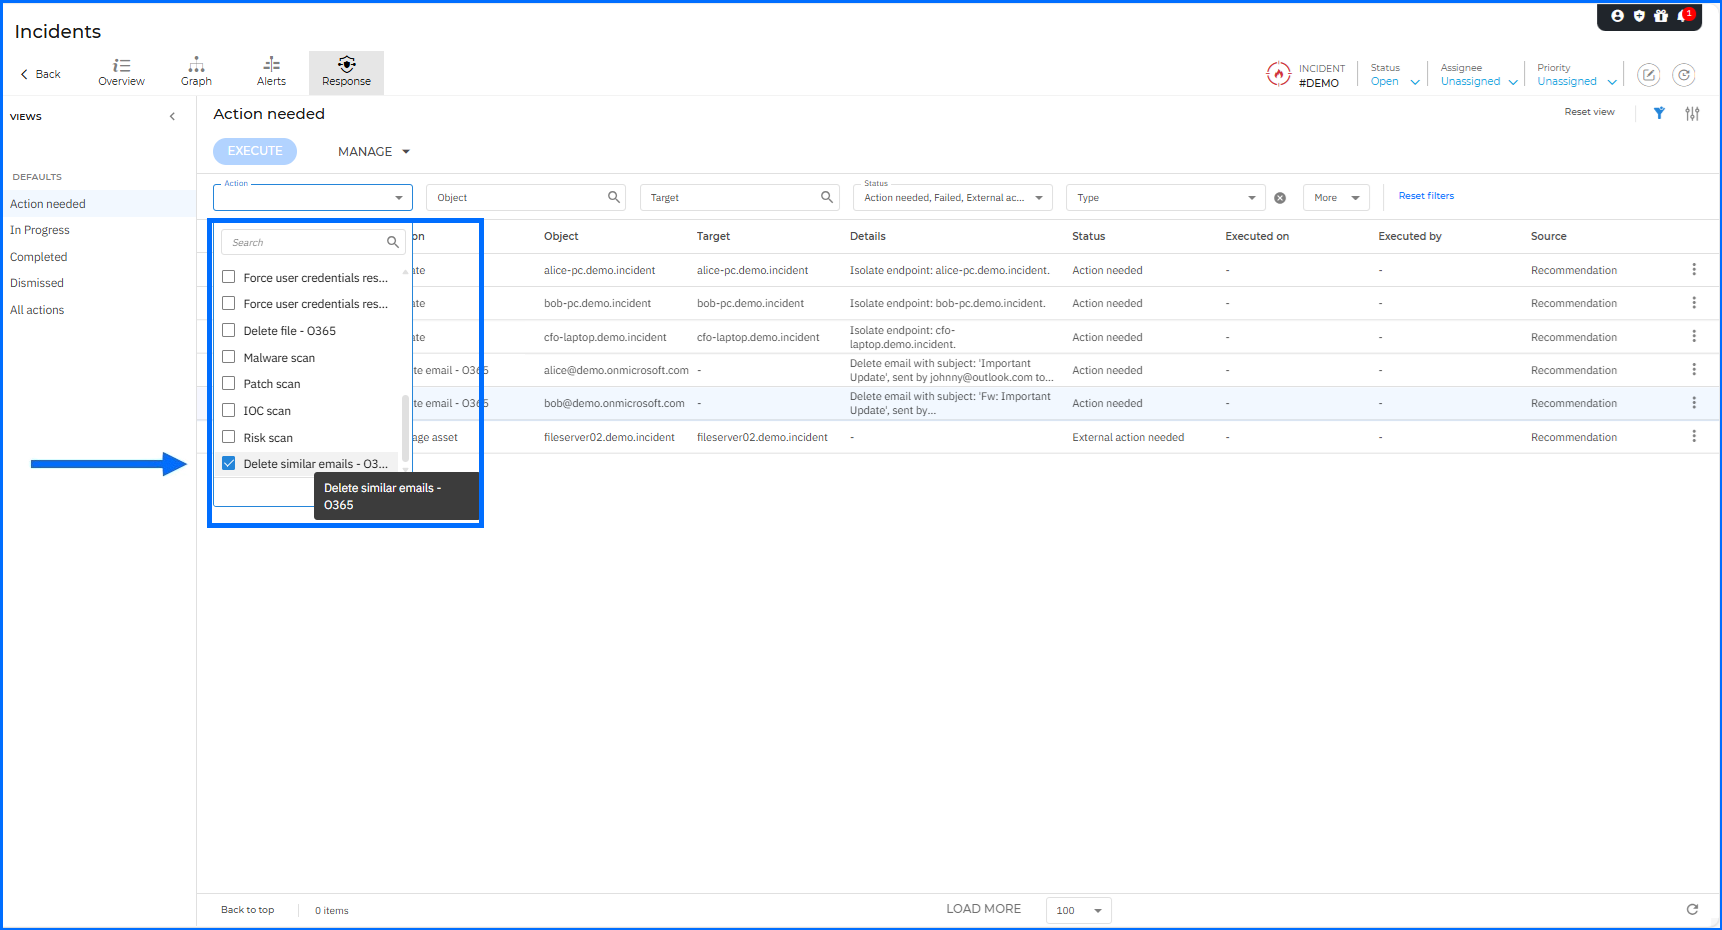Click the refresh icon at bottom right
Screen dimensions: 1722x930
tap(1692, 909)
